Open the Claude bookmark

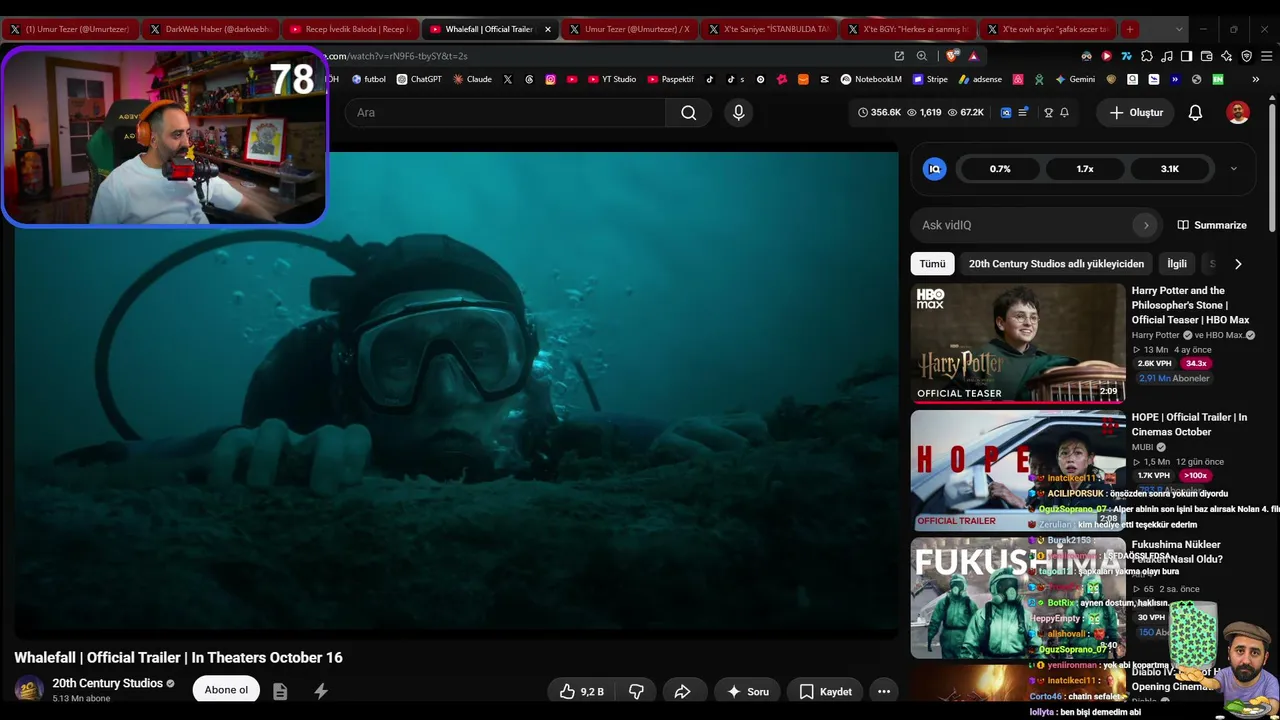pos(472,79)
